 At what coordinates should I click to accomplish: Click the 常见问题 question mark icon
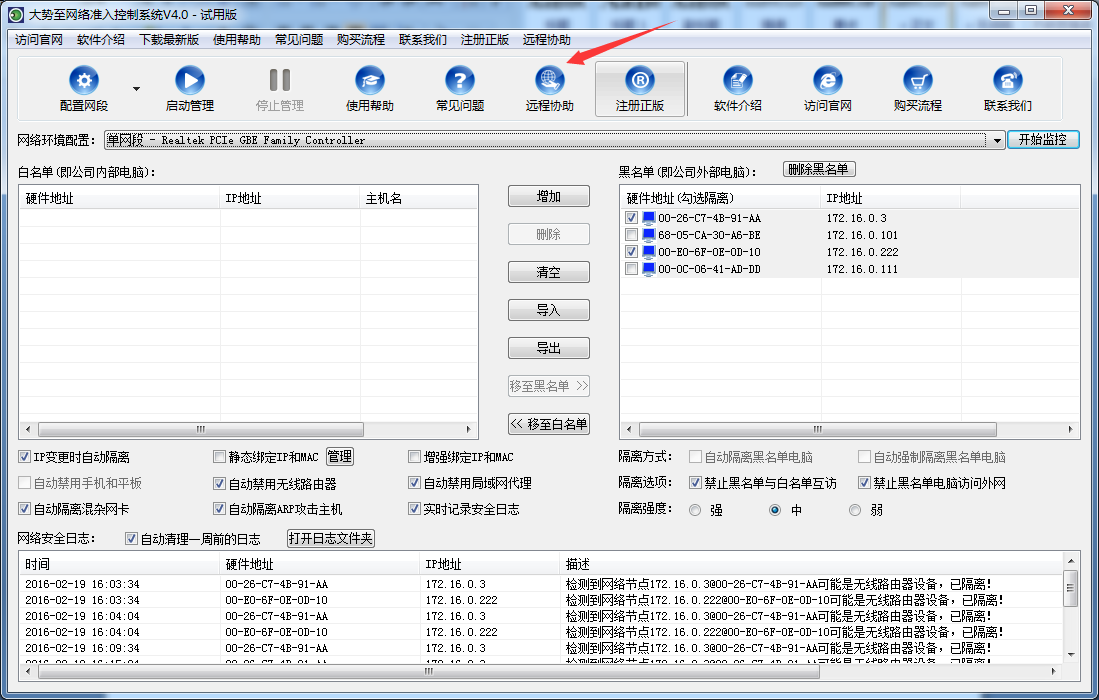(459, 81)
